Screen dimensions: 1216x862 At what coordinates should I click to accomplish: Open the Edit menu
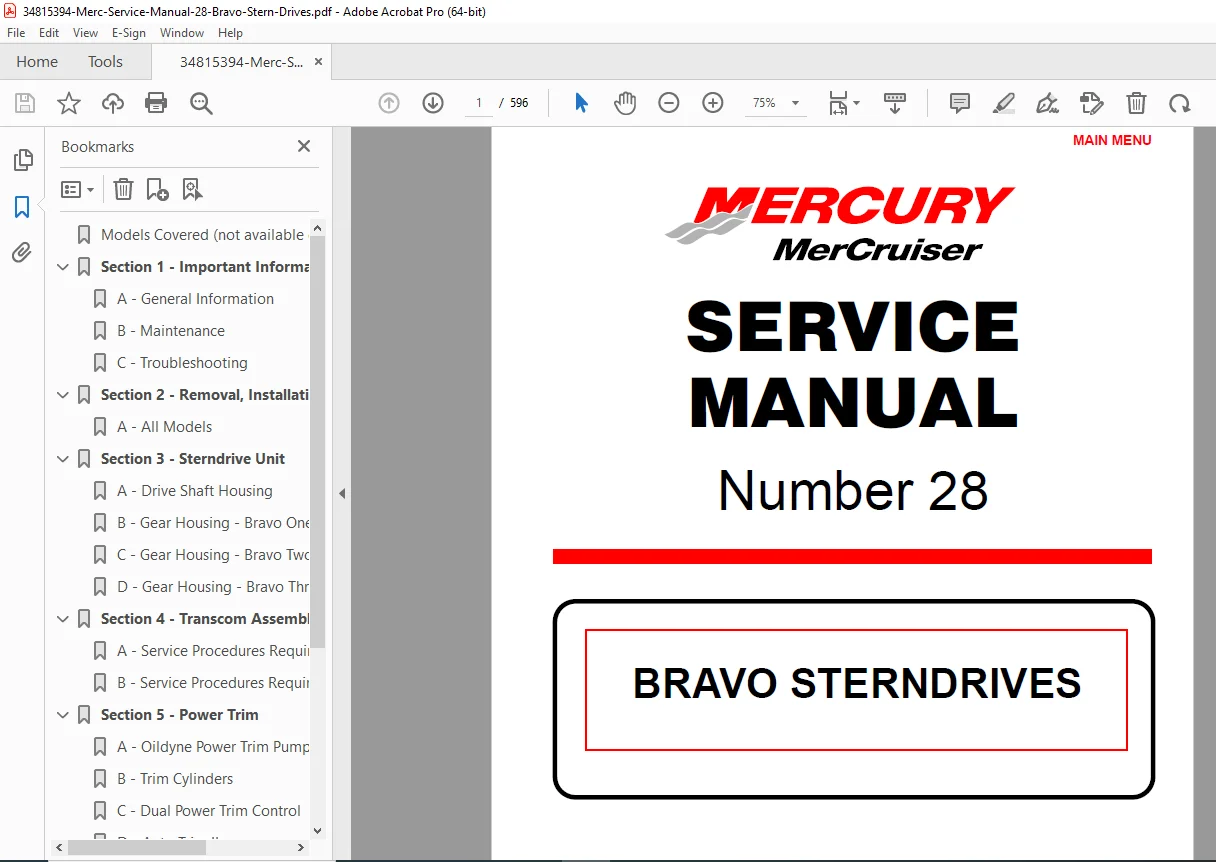point(49,33)
